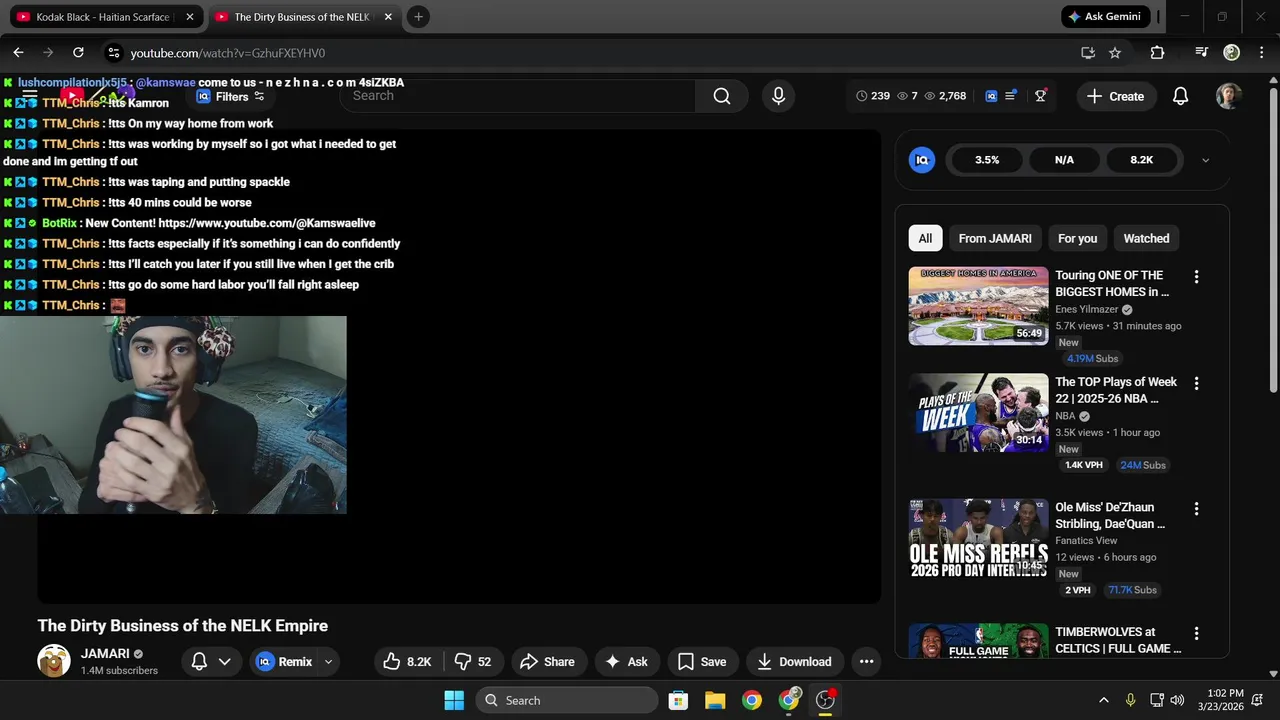Click the Create button

point(1115,96)
